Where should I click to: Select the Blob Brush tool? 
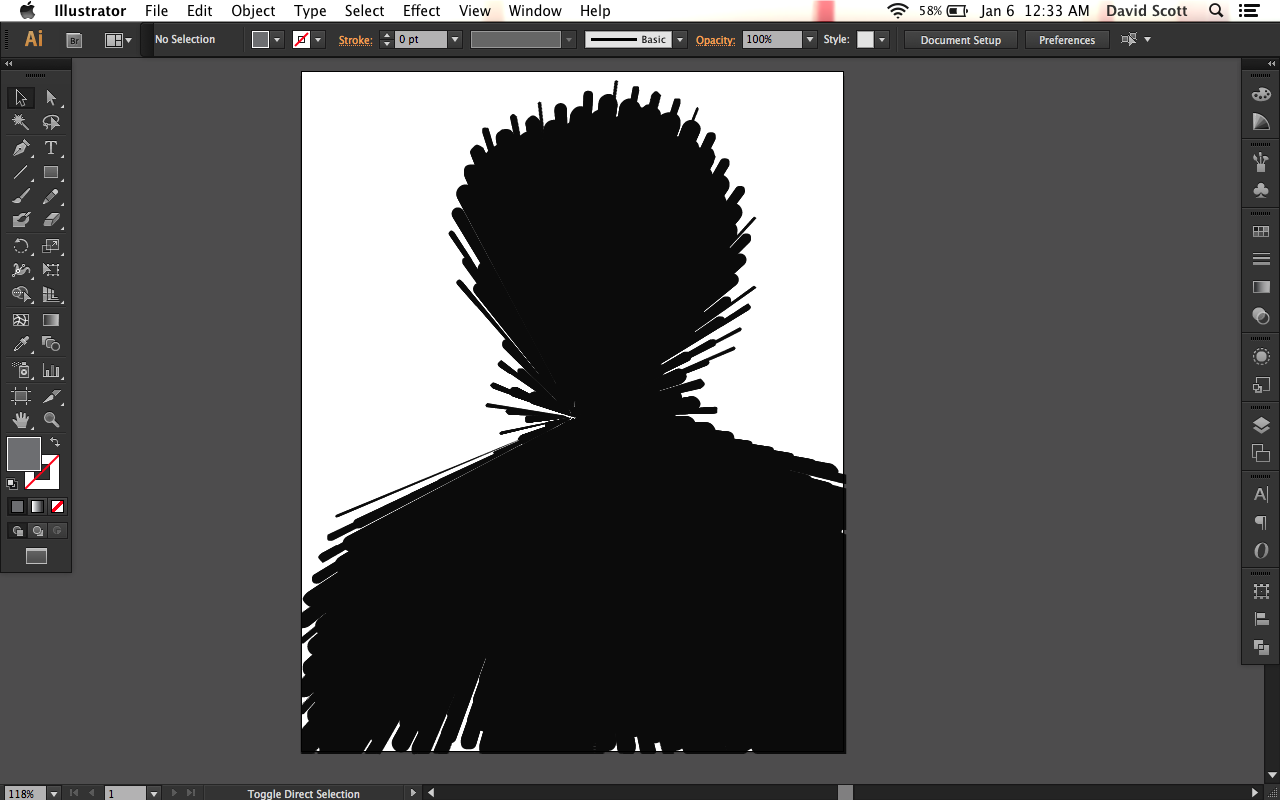click(20, 221)
